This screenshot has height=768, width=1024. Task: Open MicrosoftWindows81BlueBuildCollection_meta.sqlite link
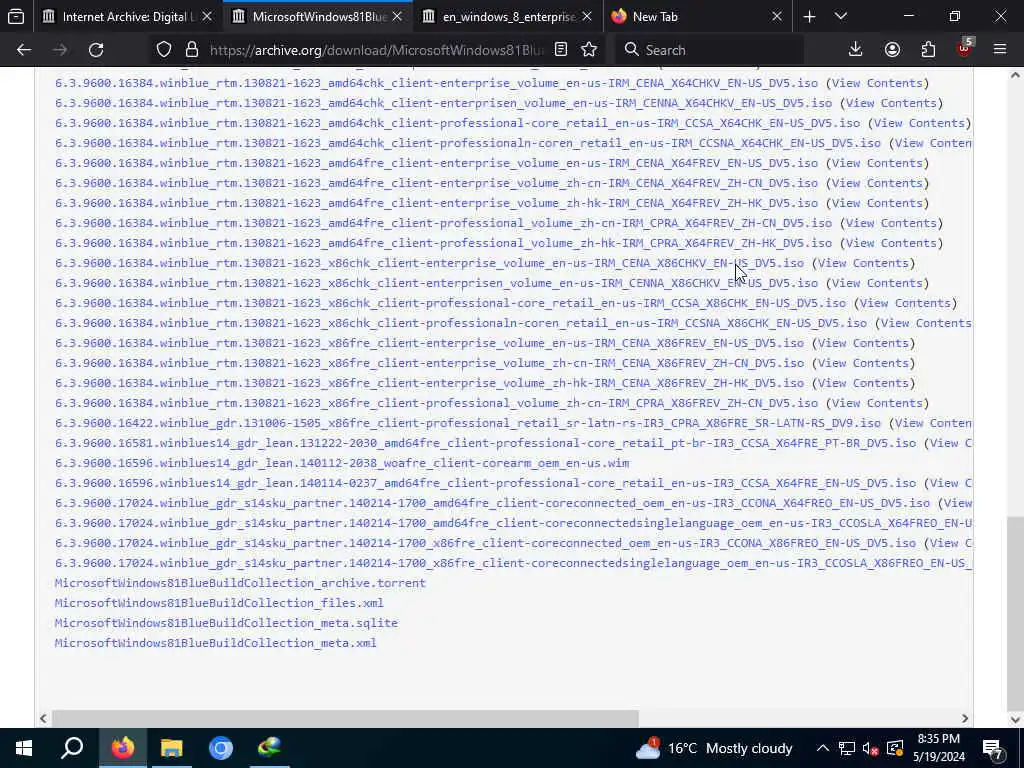point(226,623)
